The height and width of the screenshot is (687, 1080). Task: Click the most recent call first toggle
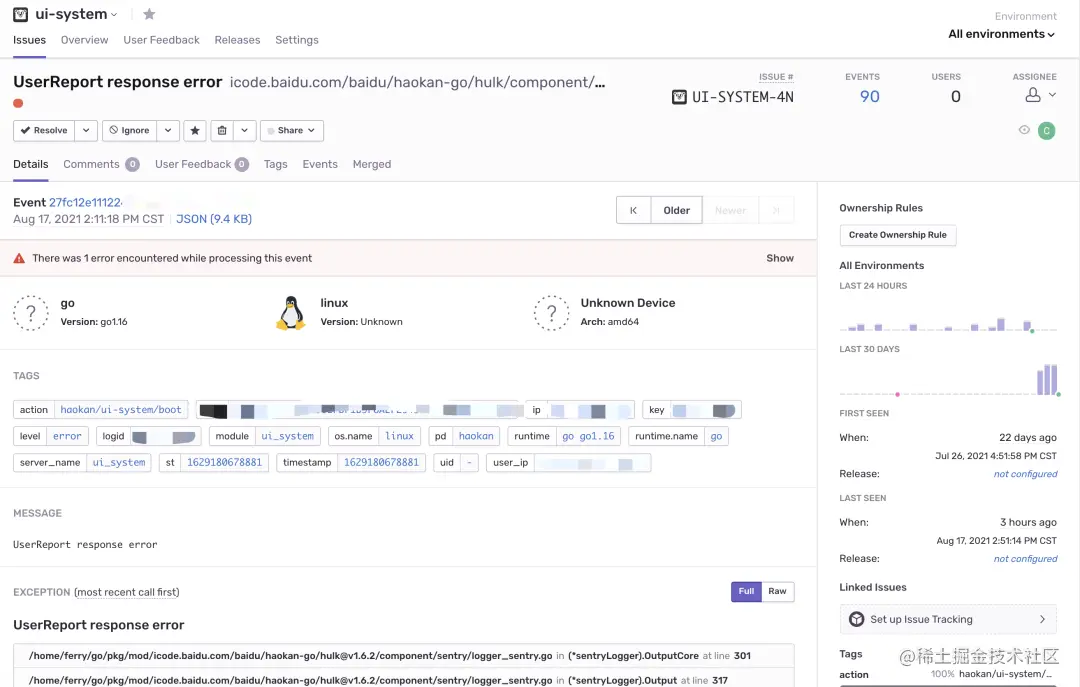coord(127,592)
